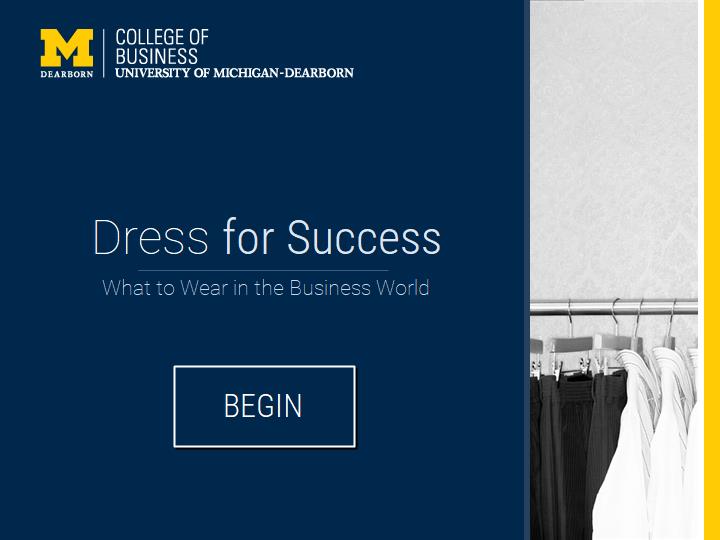Image resolution: width=720 pixels, height=540 pixels.
Task: Click the thin divider line under the title
Action: [263, 270]
